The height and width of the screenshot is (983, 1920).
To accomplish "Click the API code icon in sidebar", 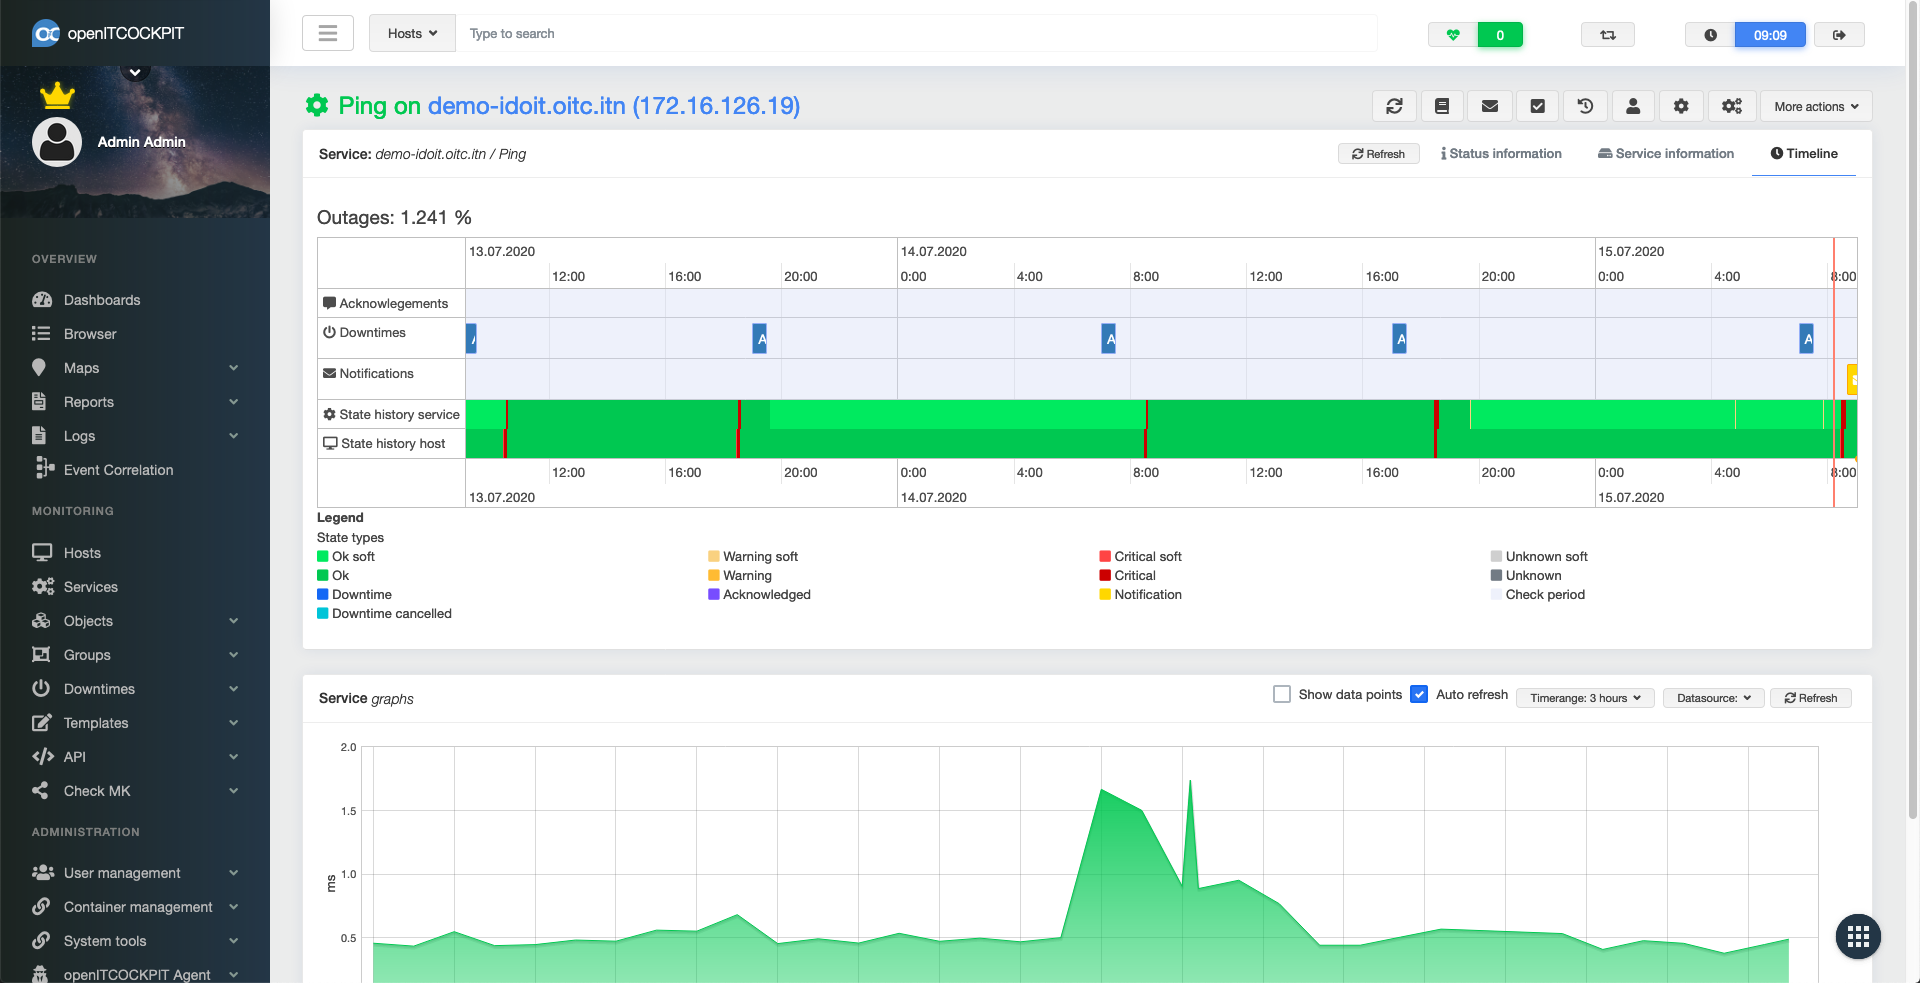I will (42, 756).
